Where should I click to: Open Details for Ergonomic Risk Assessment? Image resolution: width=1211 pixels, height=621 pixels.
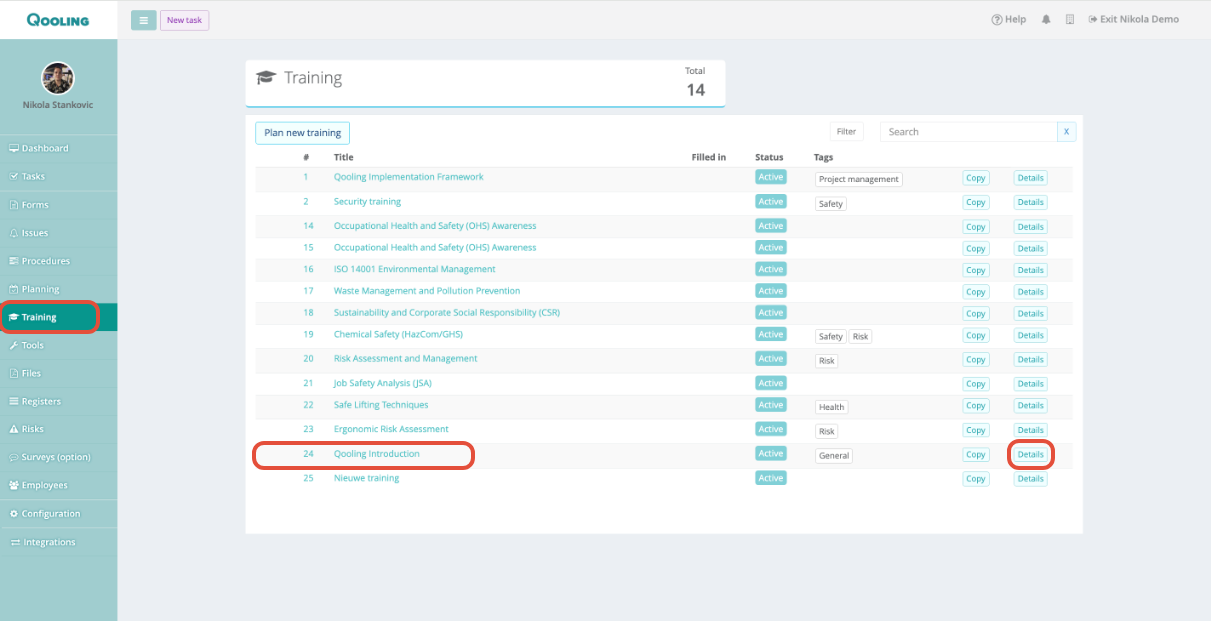tap(1030, 430)
